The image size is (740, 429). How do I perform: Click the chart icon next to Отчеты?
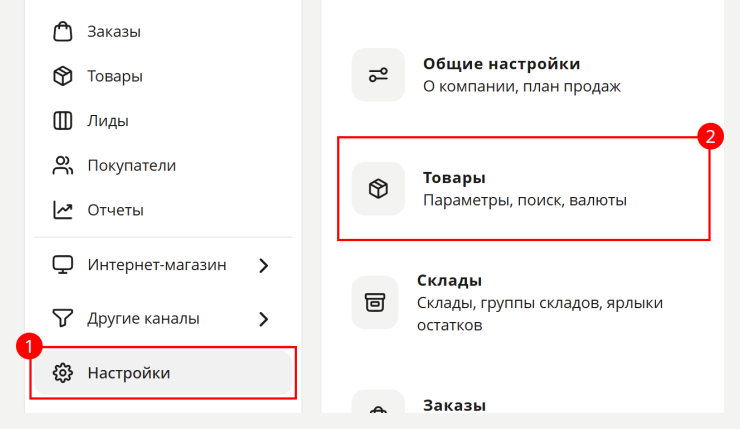tap(62, 210)
